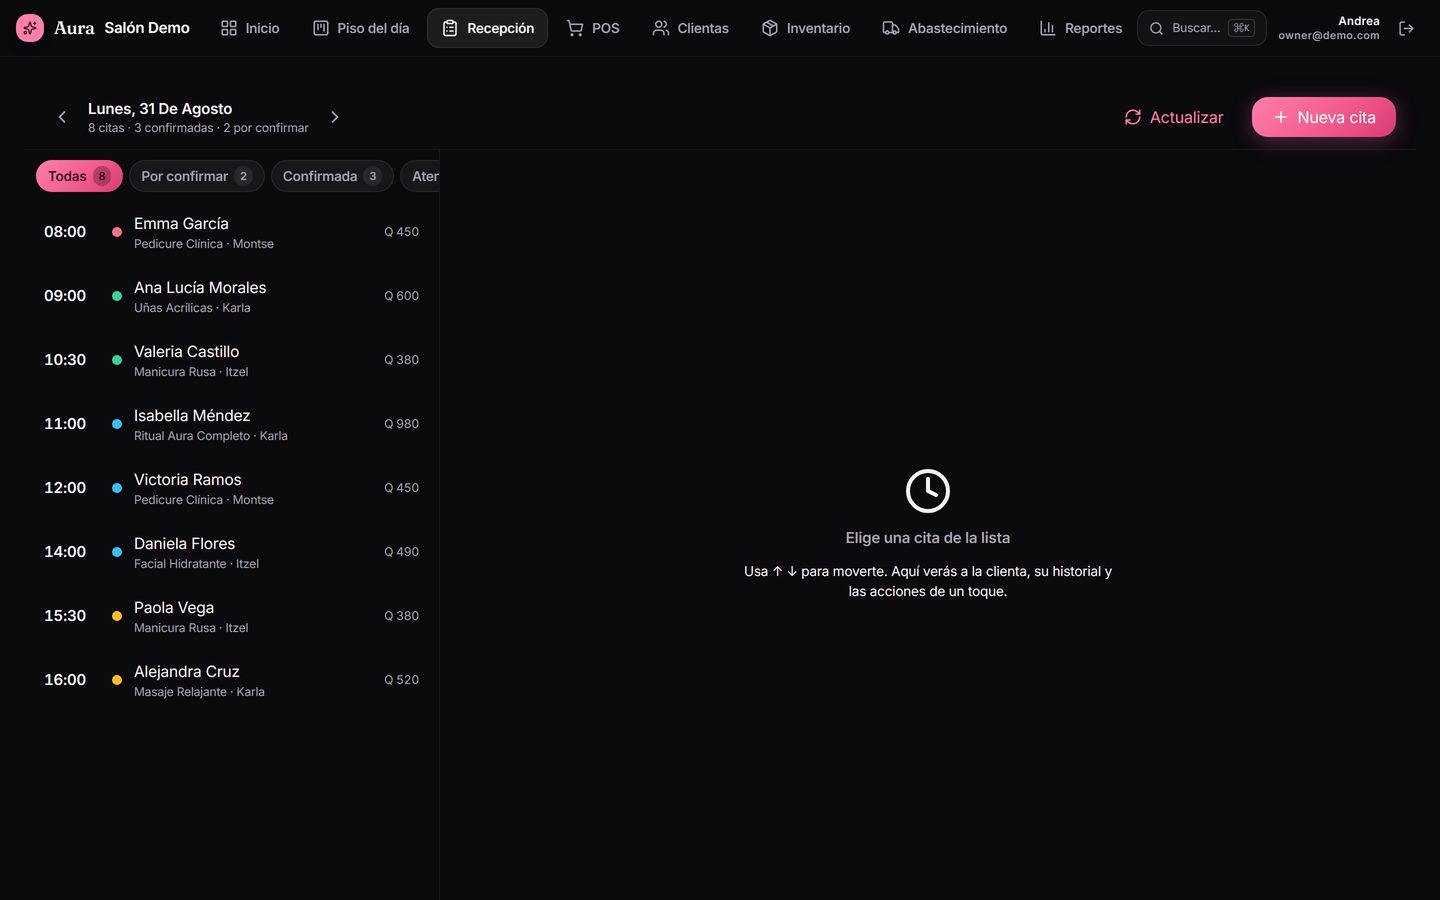Open the Piso del día section
Image resolution: width=1440 pixels, height=900 pixels.
coord(361,28)
